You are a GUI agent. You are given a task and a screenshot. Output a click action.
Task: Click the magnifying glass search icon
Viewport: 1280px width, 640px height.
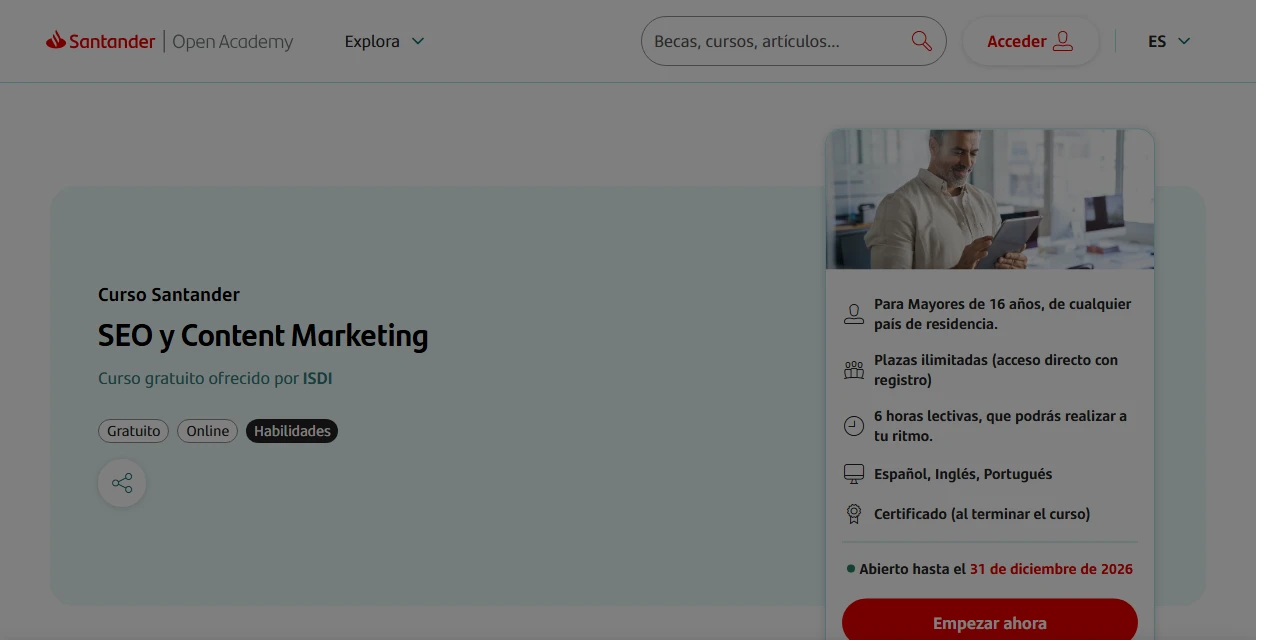(921, 41)
